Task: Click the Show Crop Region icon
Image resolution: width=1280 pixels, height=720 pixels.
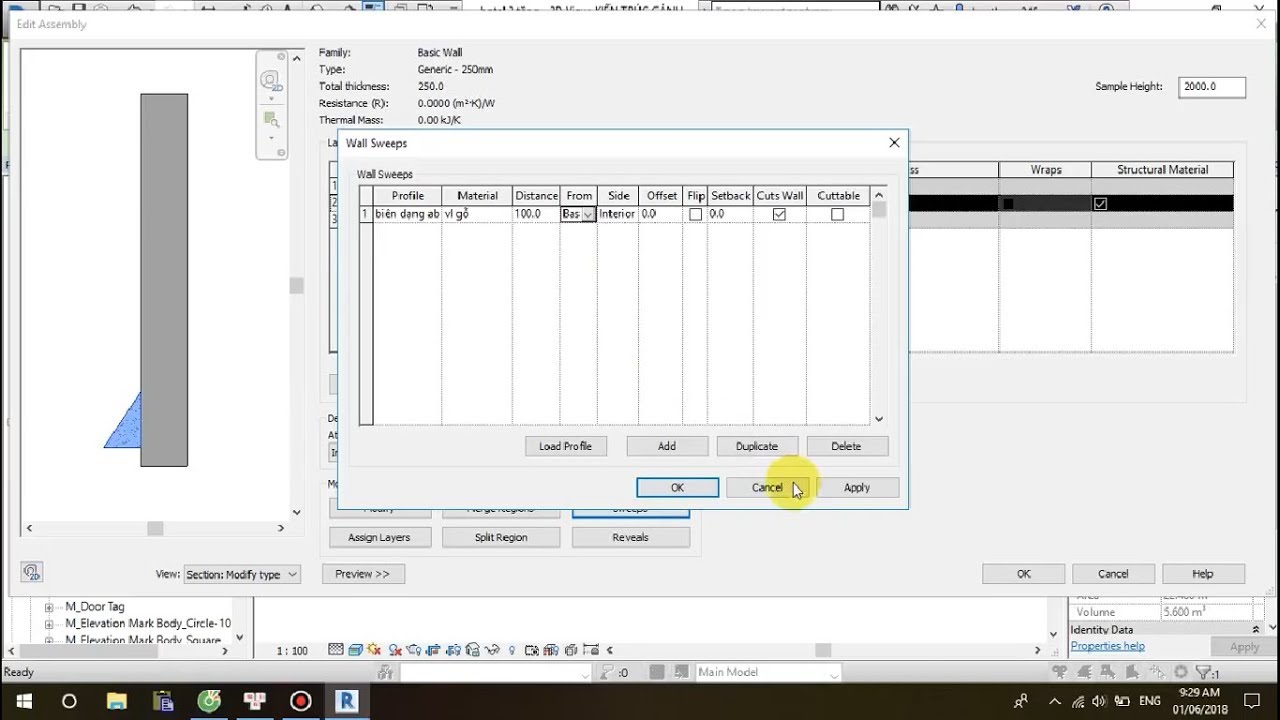Action: pyautogui.click(x=453, y=650)
